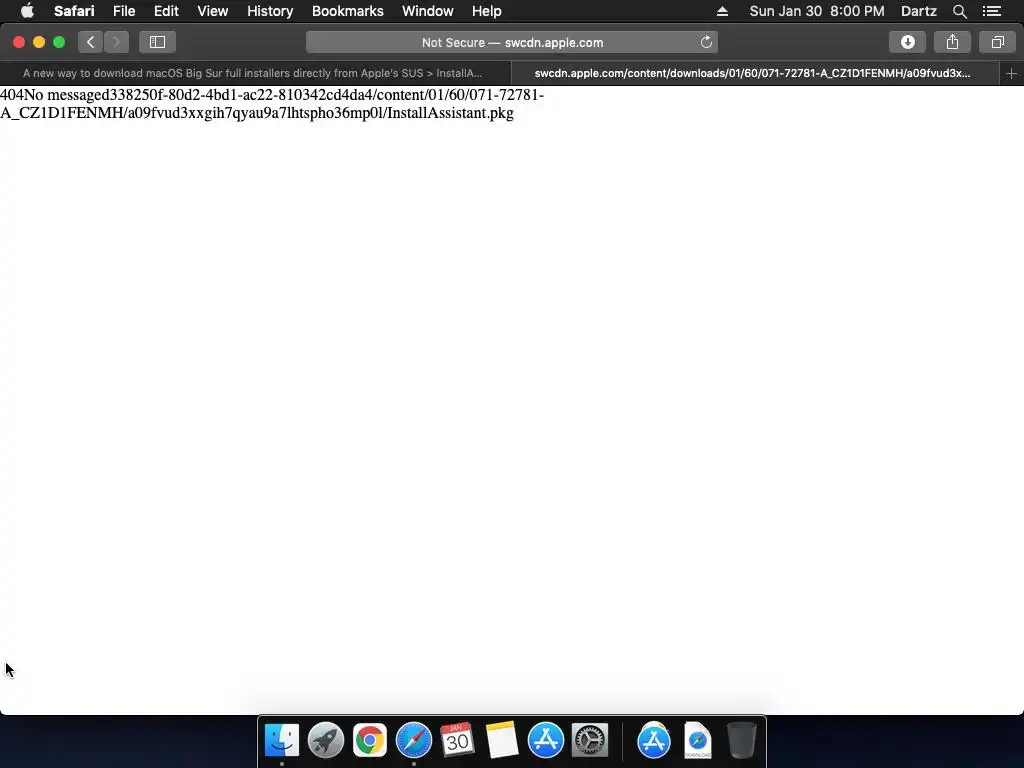Open the Bookmarks menu
1024x768 pixels.
coord(347,11)
